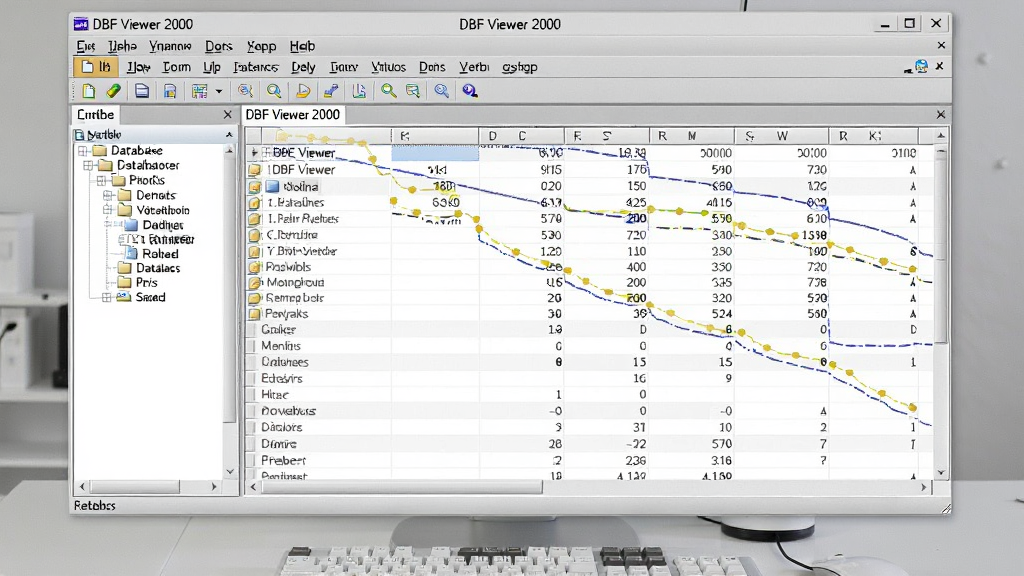Viewport: 1024px width, 576px height.
Task: Click the tree panel vertical scrollbar down arrow
Action: (230, 471)
